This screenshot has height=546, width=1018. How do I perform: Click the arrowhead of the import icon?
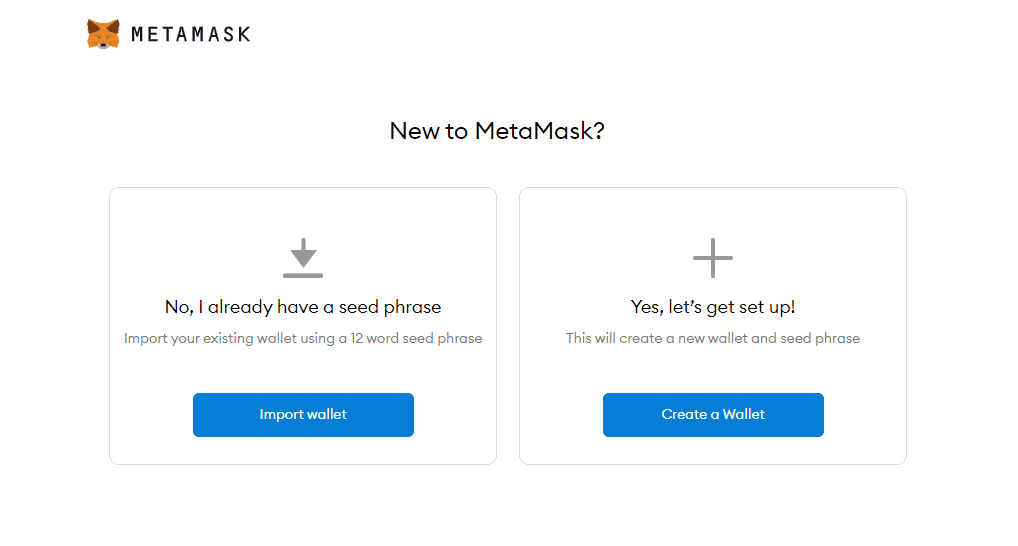[x=303, y=259]
